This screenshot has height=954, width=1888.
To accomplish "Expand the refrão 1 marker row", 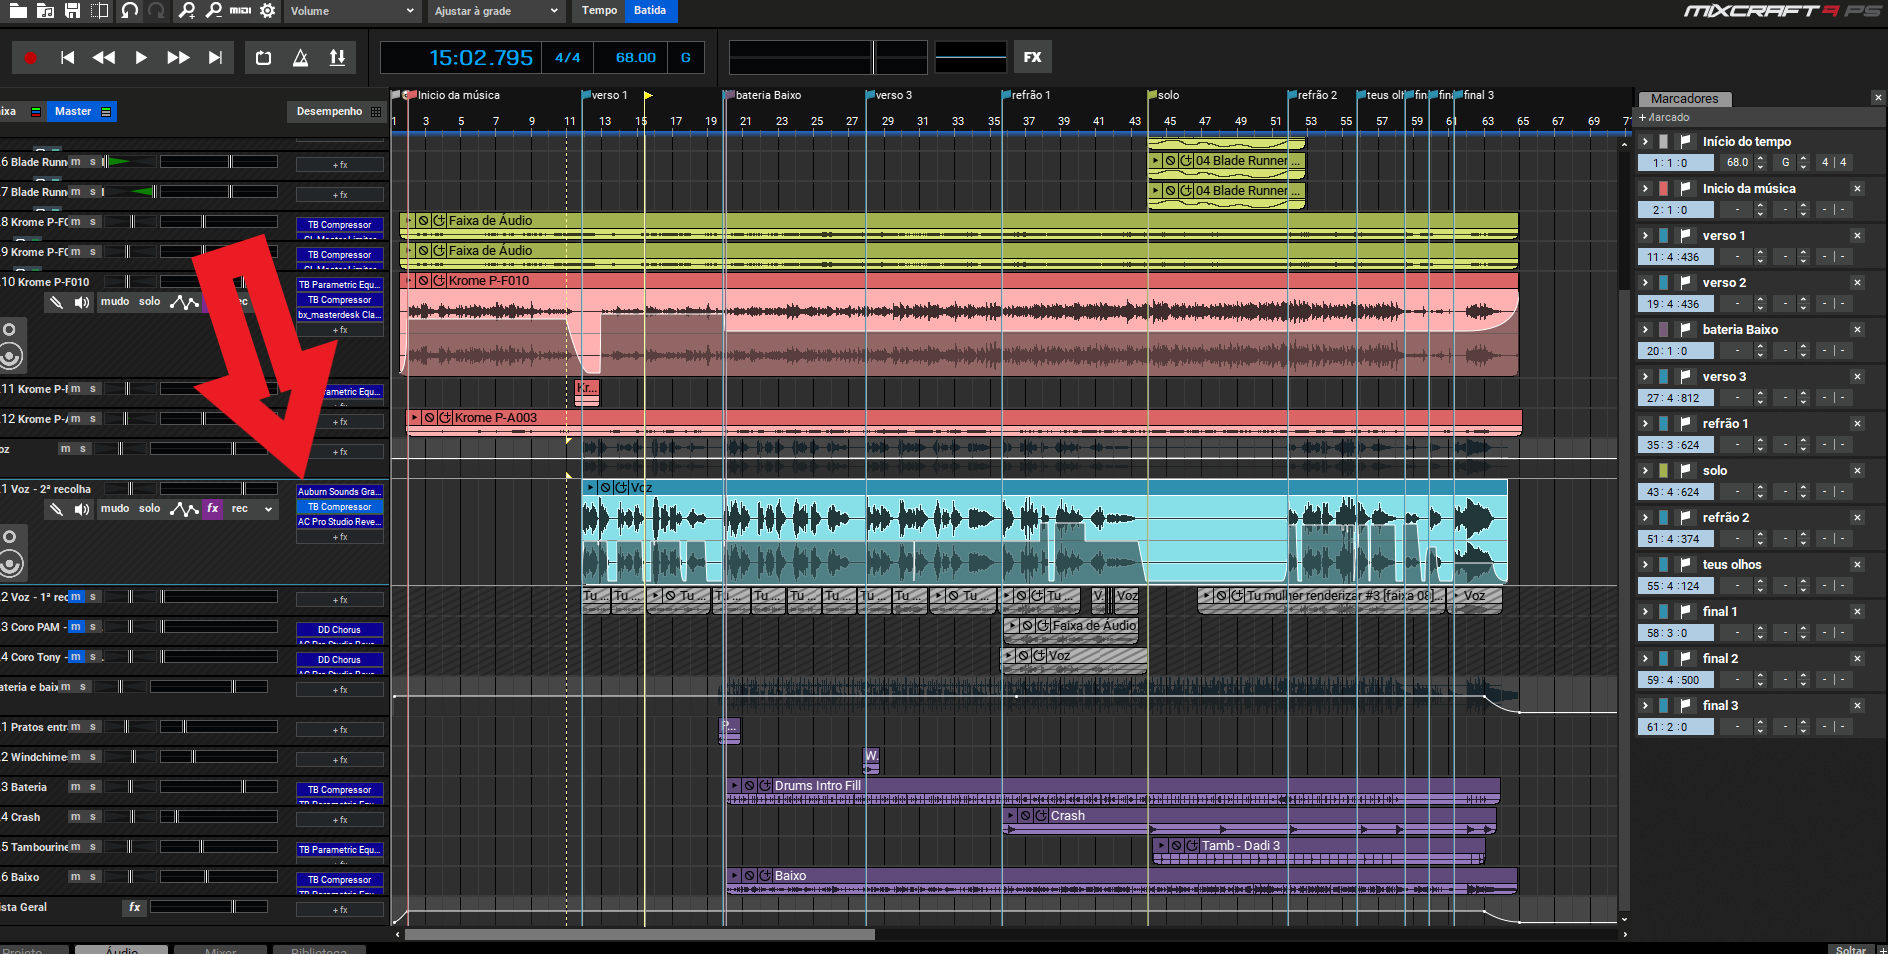I will (x=1645, y=424).
